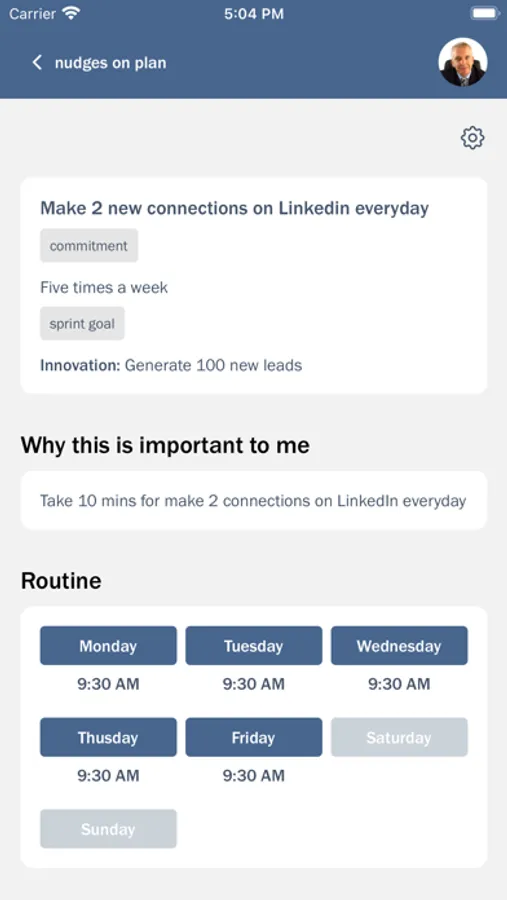
Task: Change the Monday 9:30 AM time
Action: [109, 684]
